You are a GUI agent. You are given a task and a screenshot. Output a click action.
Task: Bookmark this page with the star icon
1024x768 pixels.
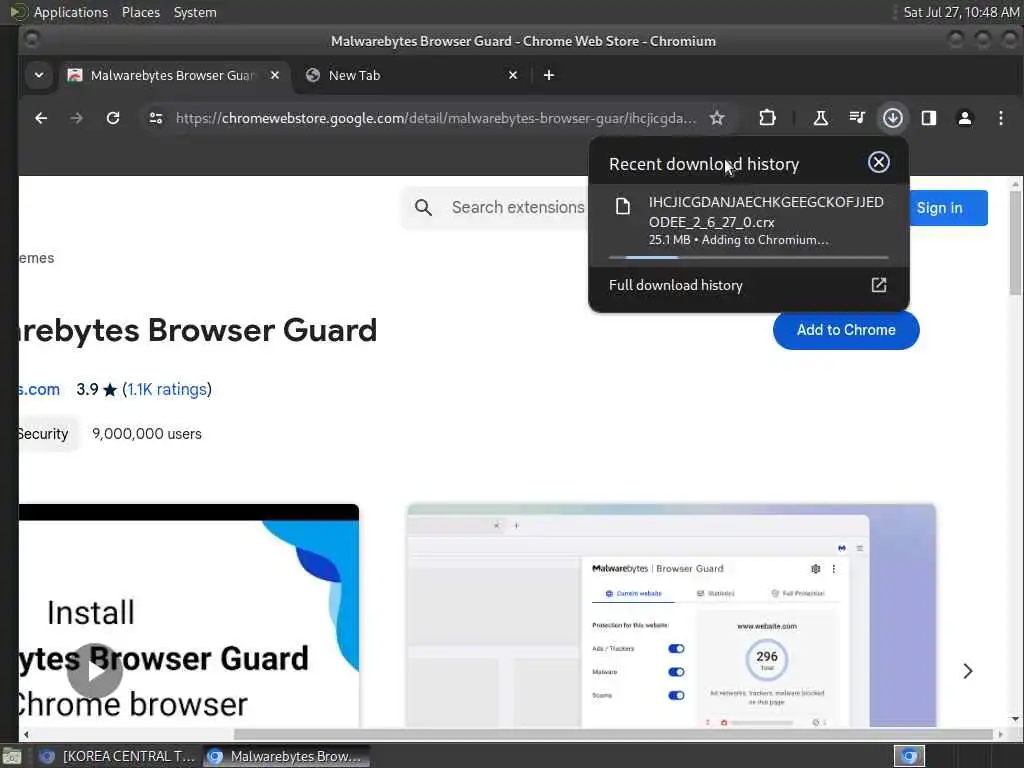(x=717, y=118)
